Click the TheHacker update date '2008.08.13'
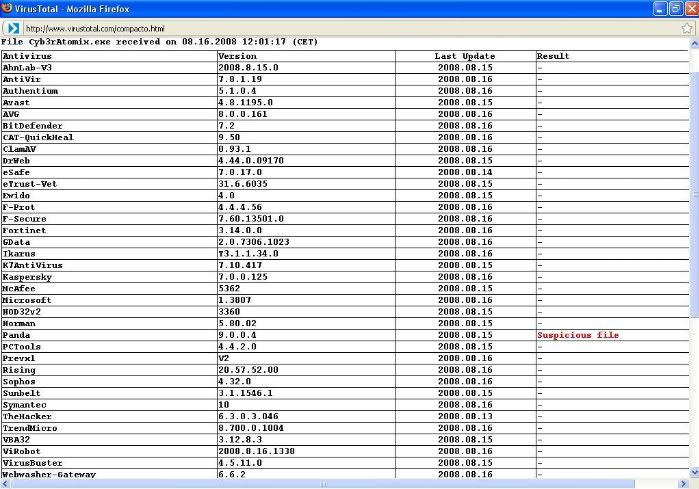The image size is (699, 489). coord(465,416)
